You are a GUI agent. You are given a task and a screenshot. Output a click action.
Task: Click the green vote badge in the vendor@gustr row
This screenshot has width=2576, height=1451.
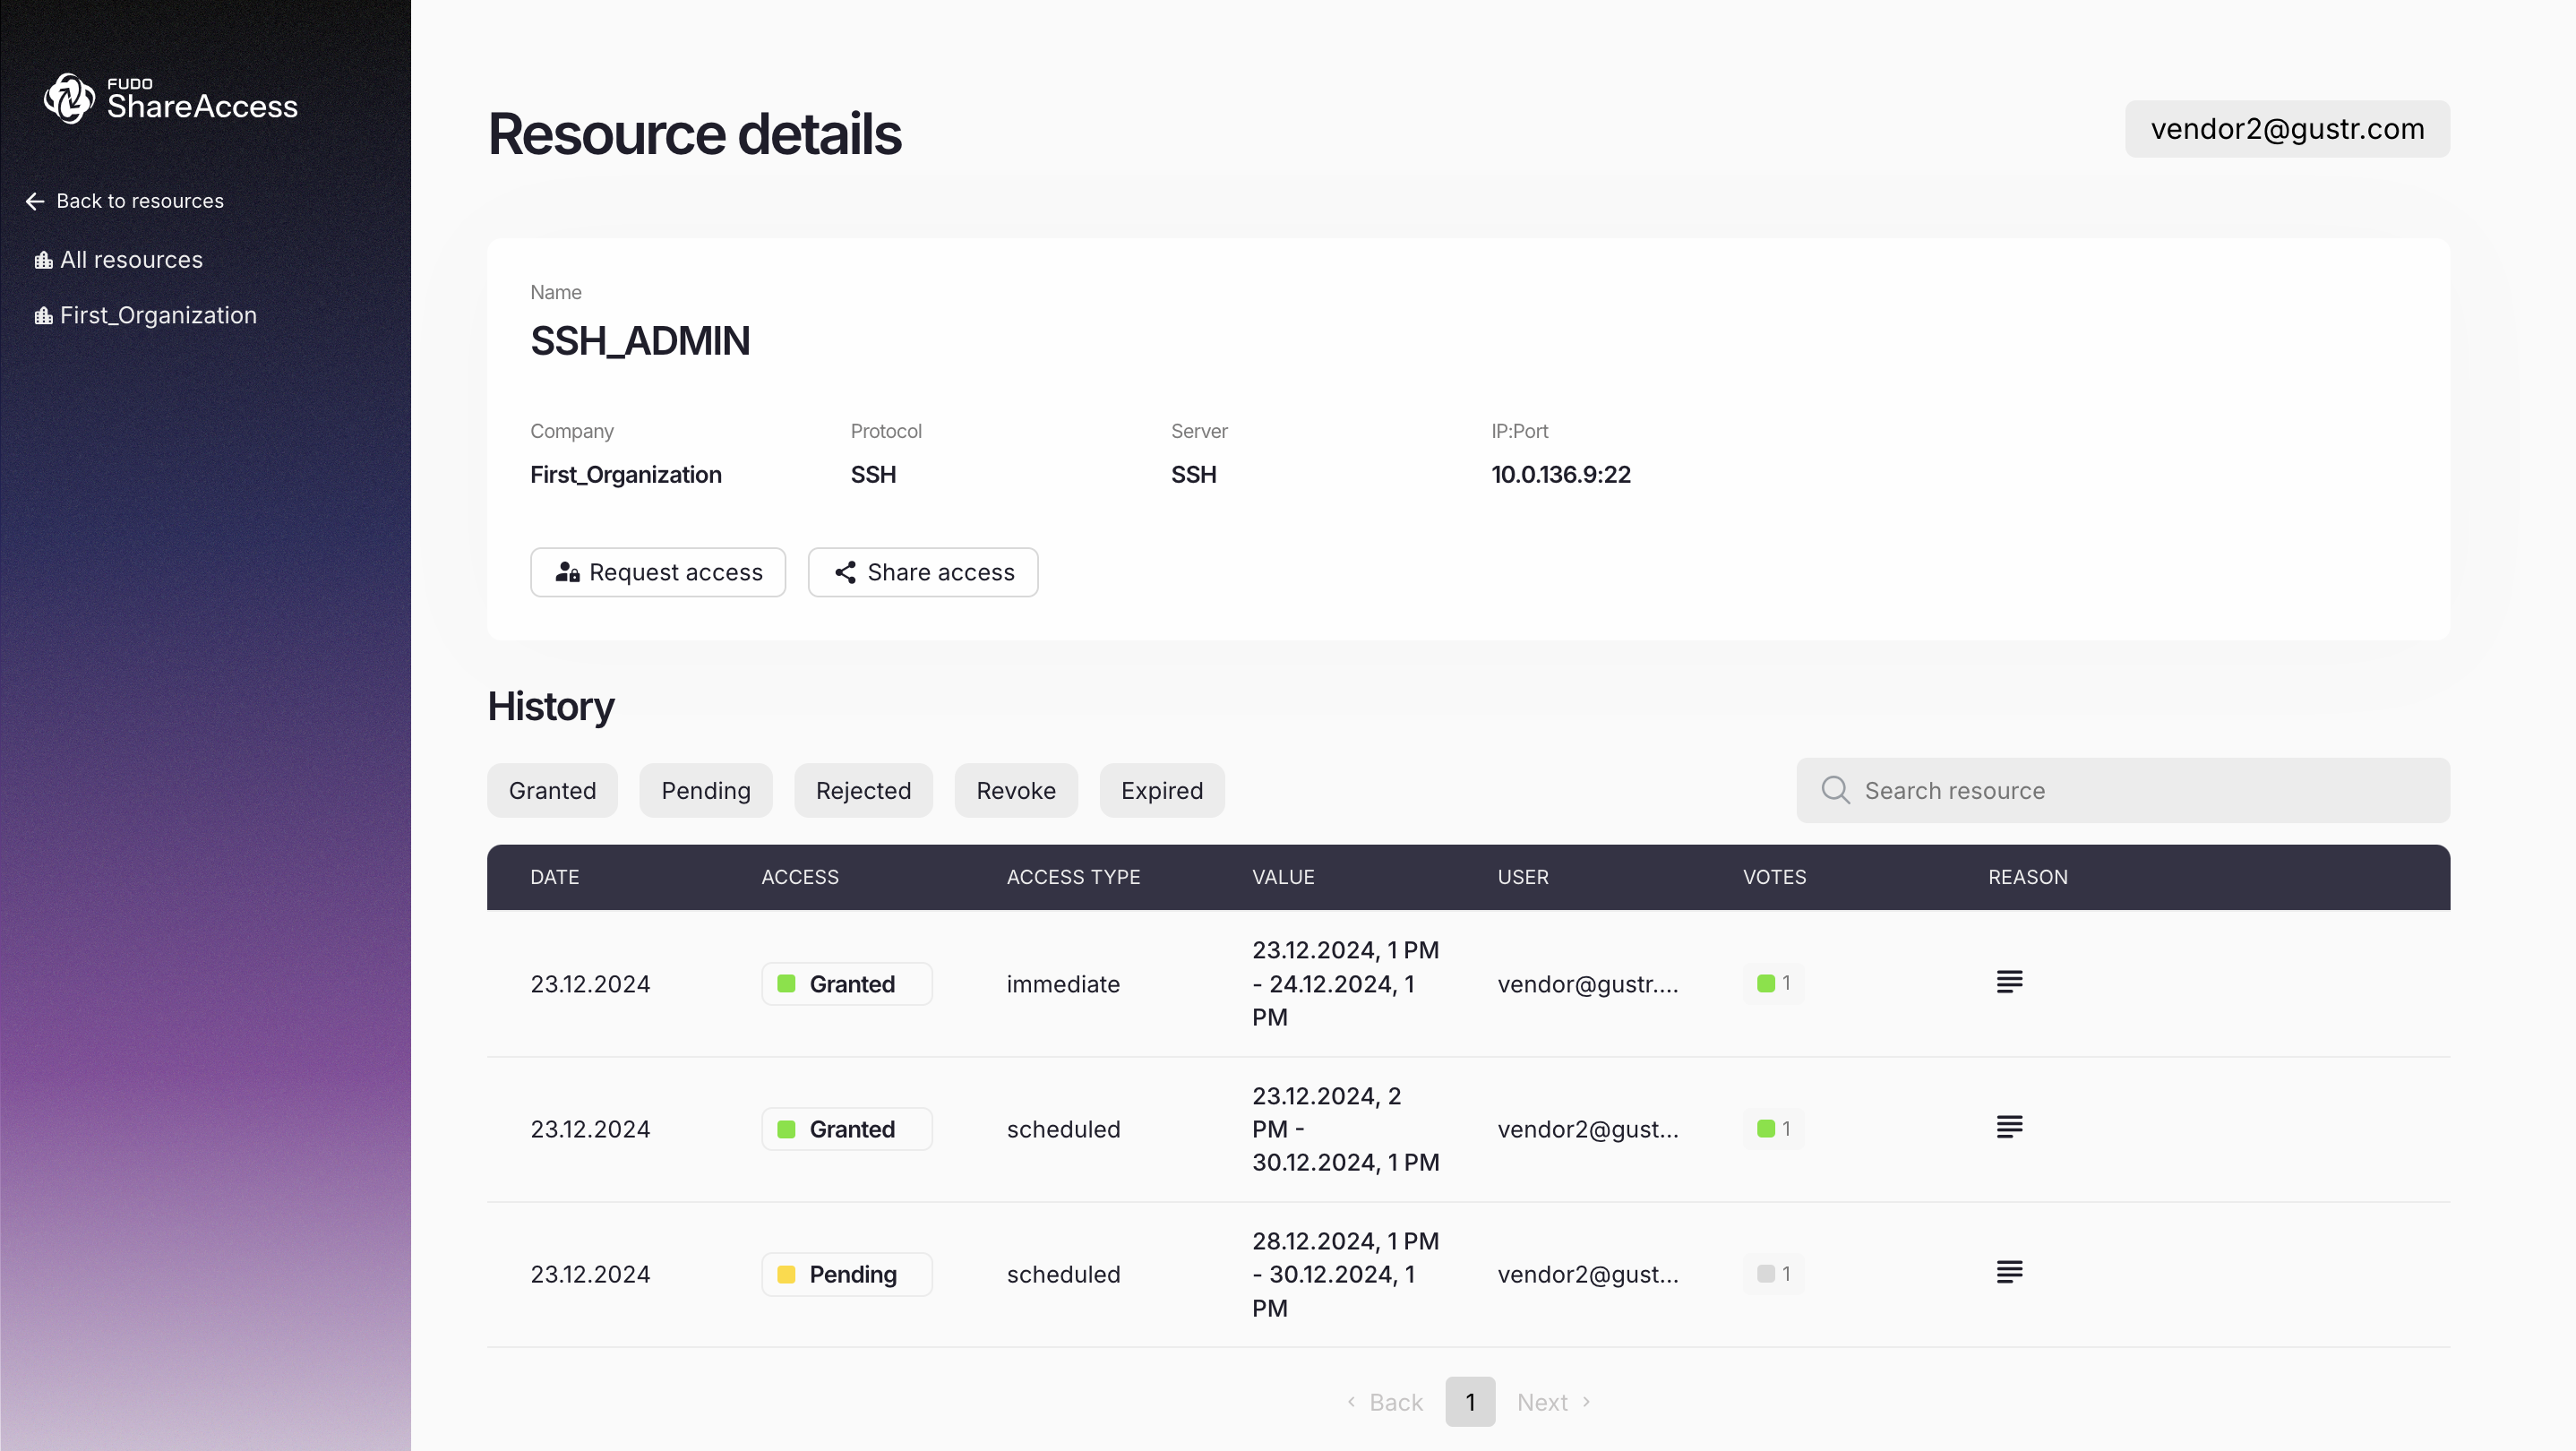click(x=1773, y=984)
